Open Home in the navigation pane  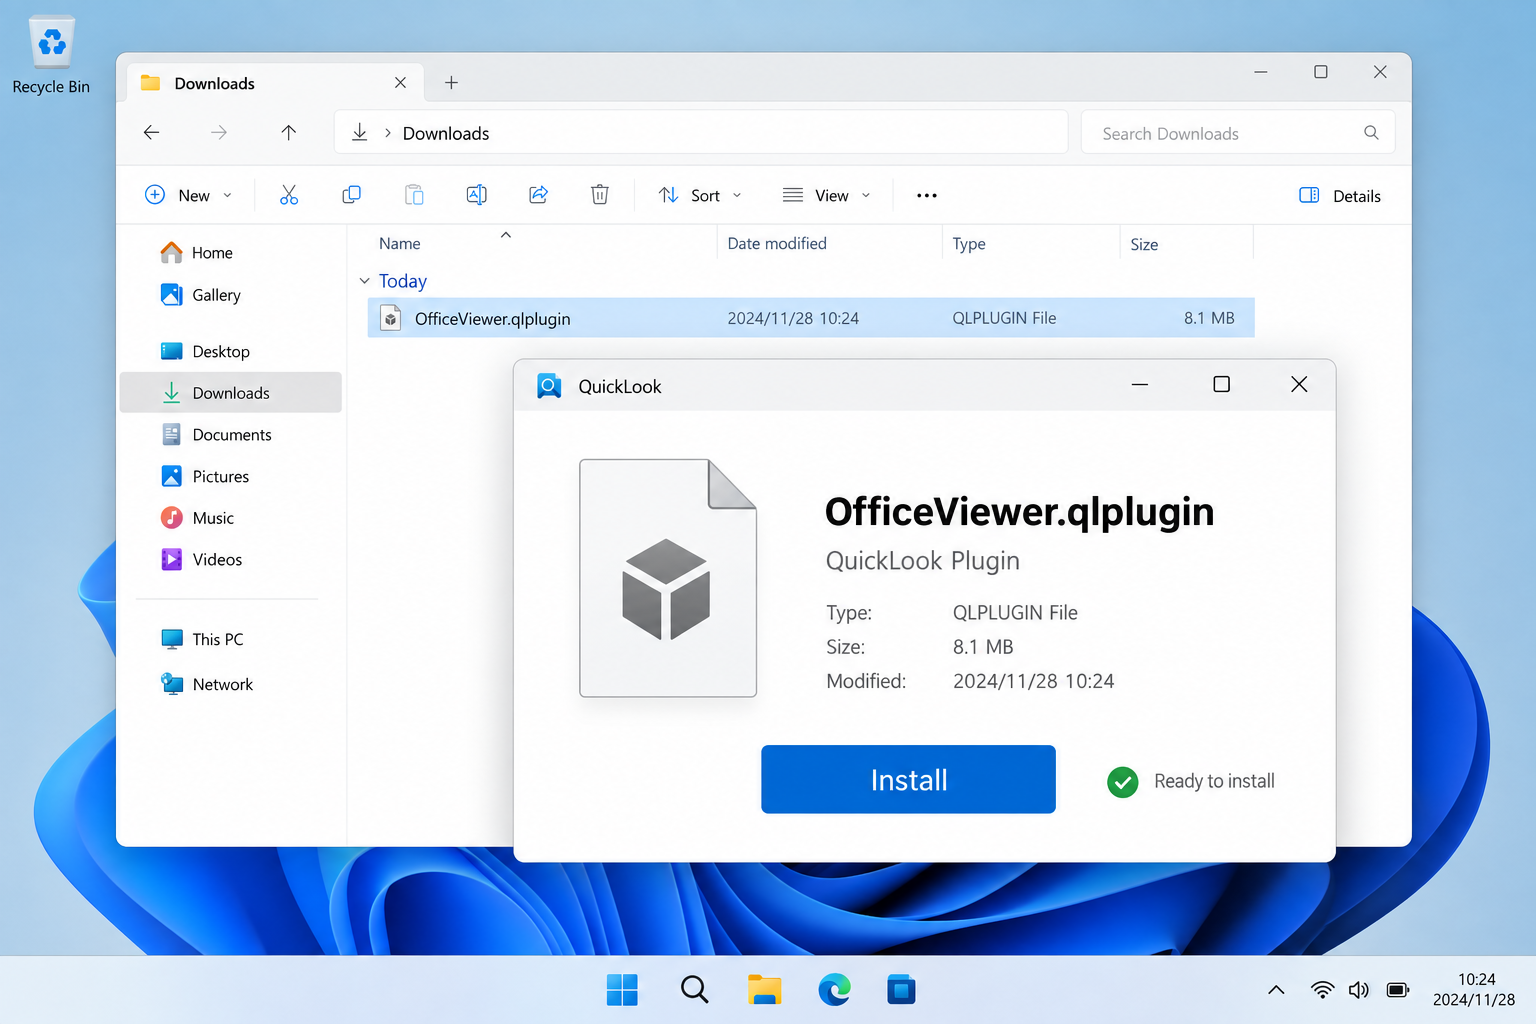pos(197,253)
